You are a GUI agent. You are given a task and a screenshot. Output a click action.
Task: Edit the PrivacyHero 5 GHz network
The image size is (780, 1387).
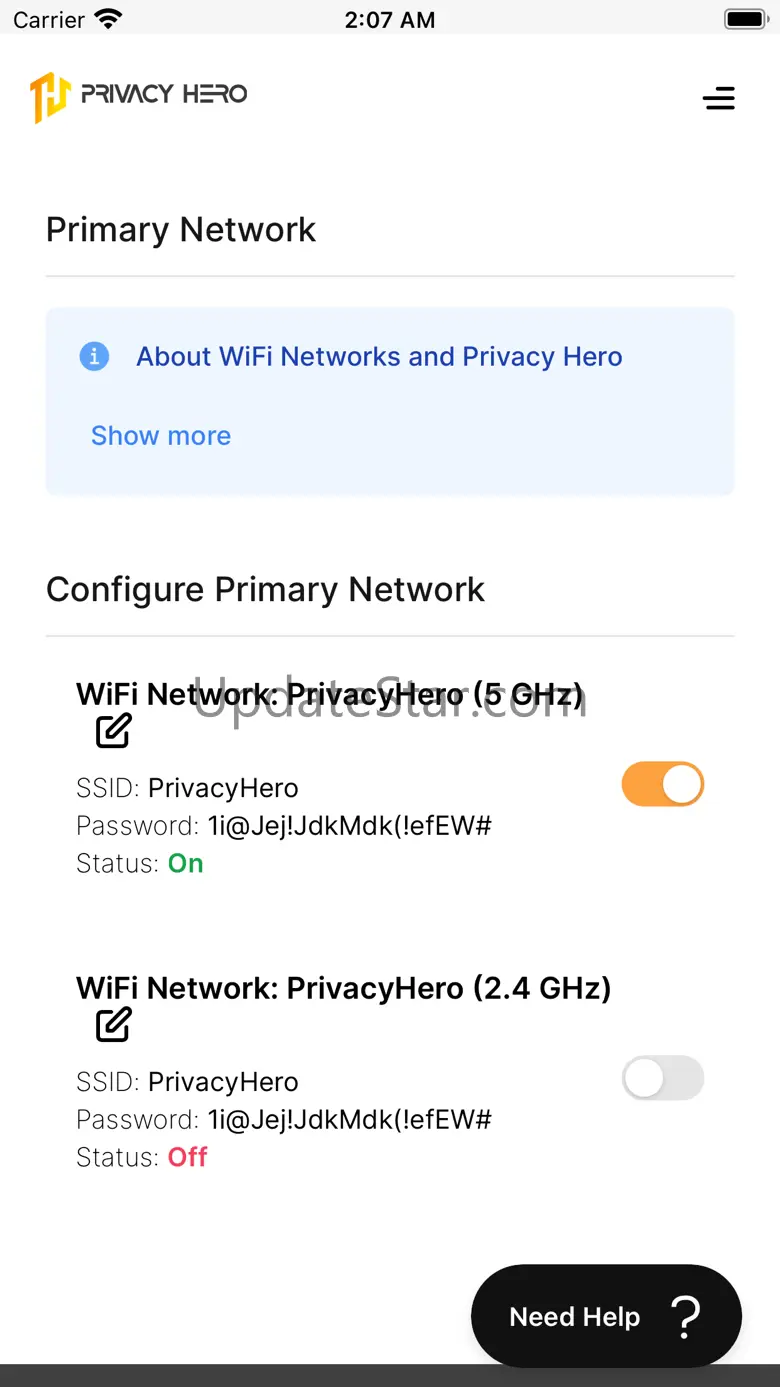click(113, 731)
